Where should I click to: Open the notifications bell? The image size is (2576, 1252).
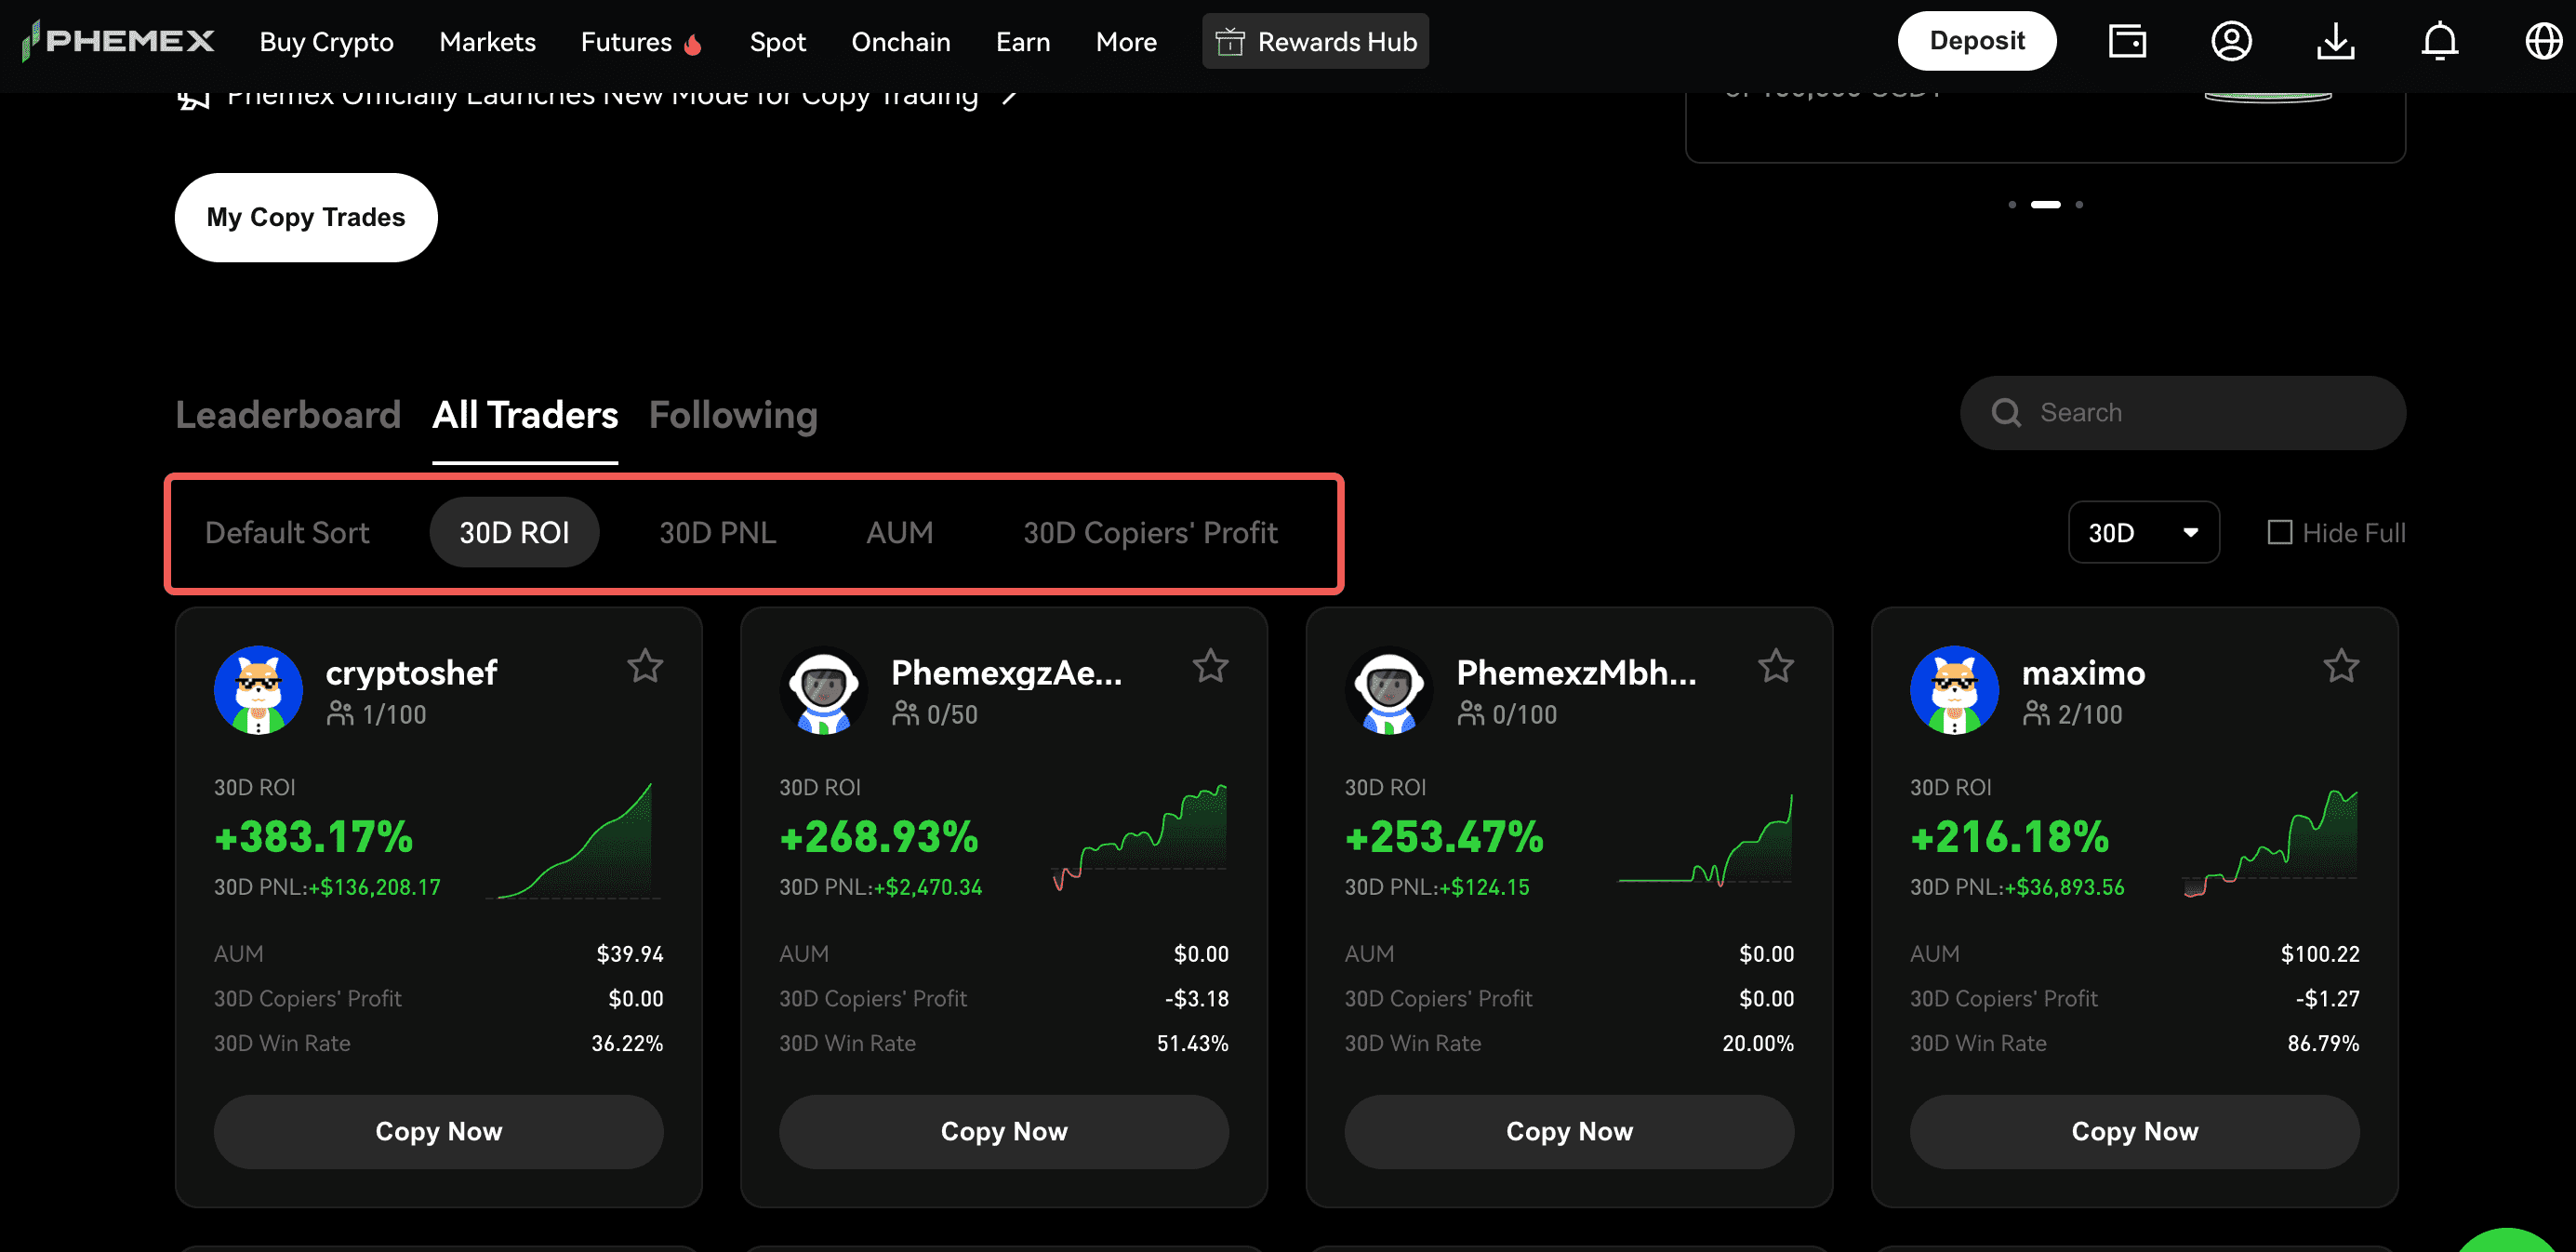2440,41
